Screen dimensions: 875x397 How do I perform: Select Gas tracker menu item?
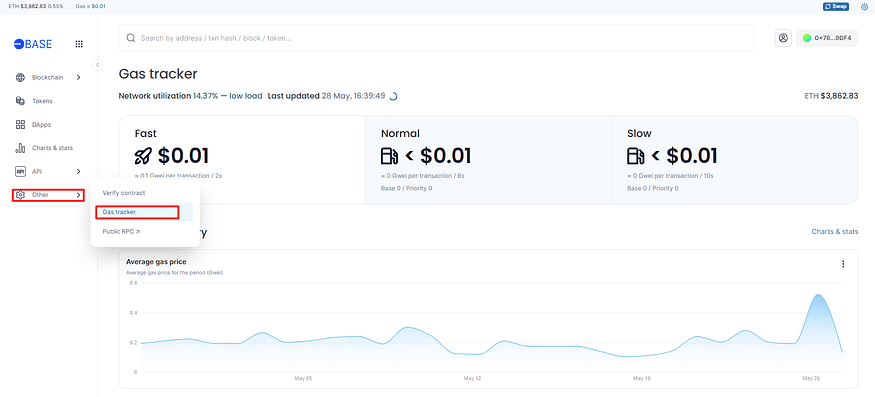[x=137, y=212]
